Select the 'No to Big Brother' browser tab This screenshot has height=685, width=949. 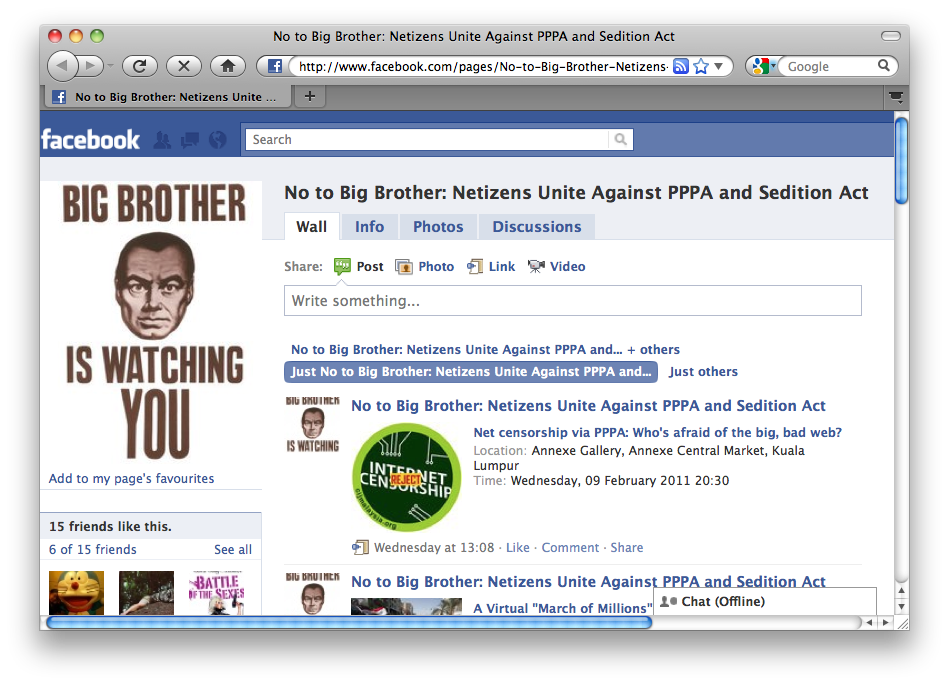pyautogui.click(x=167, y=97)
